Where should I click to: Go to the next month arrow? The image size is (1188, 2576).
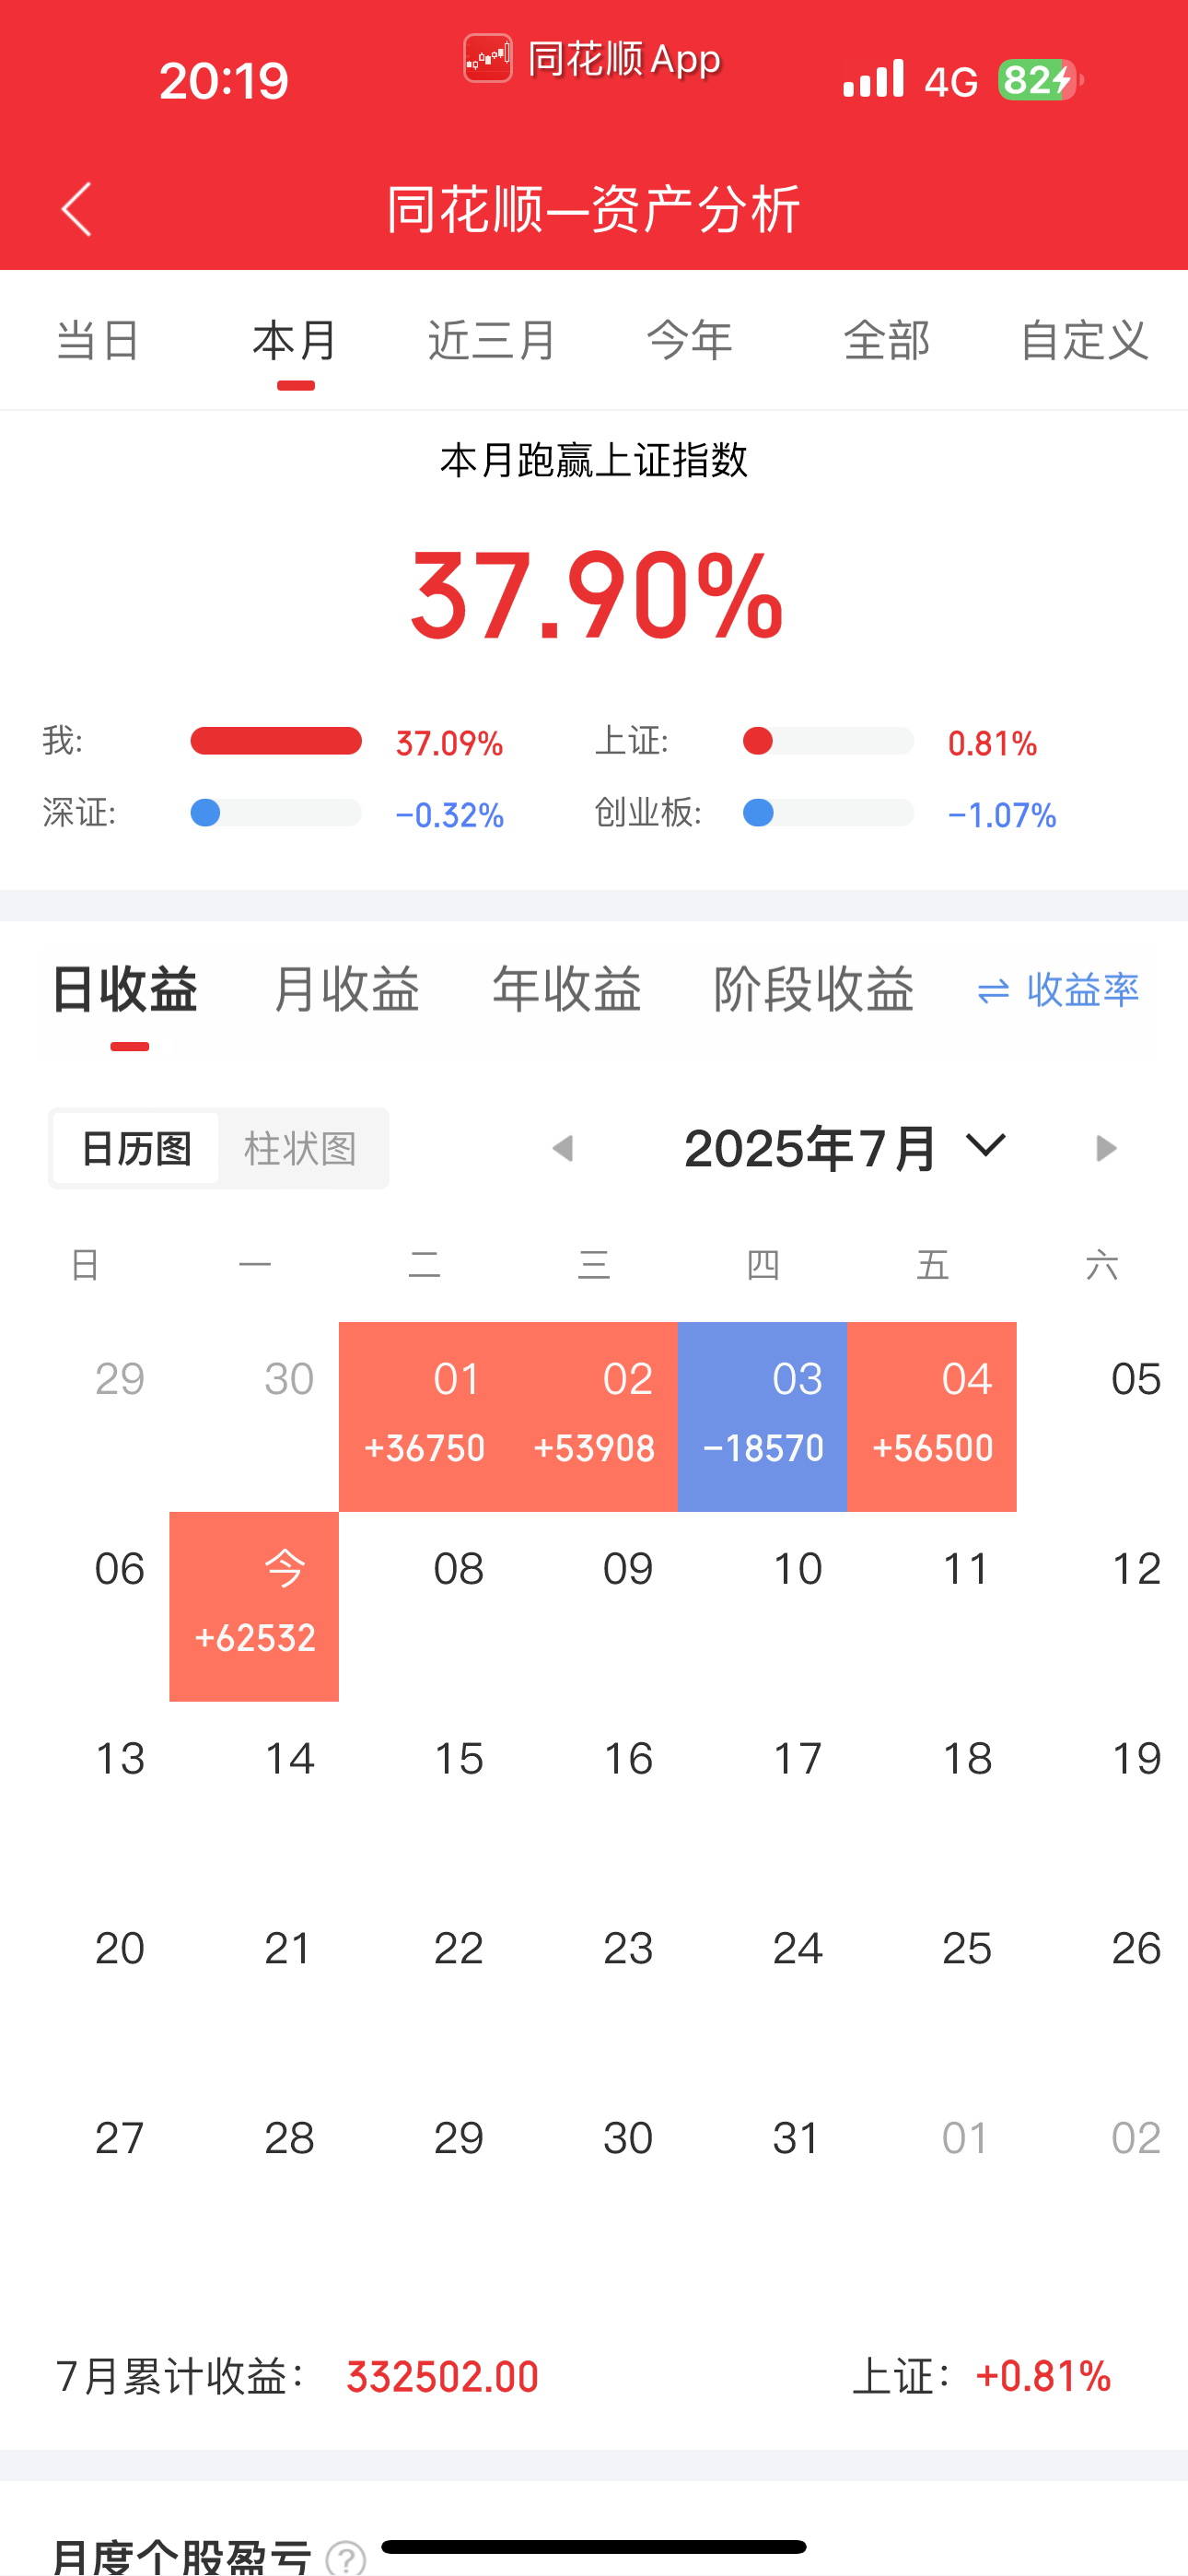pyautogui.click(x=1105, y=1148)
